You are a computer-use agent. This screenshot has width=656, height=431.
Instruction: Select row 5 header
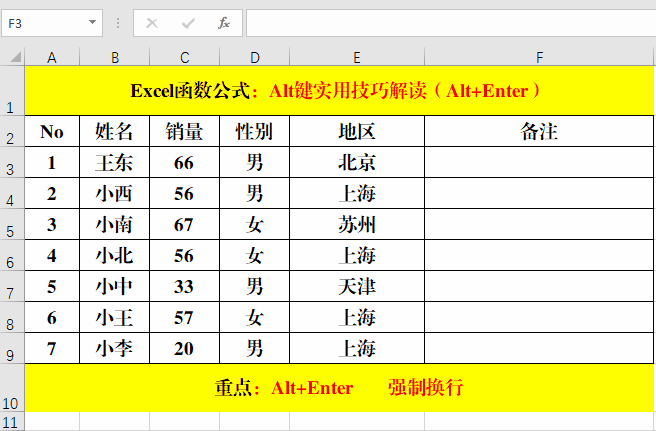[12, 224]
